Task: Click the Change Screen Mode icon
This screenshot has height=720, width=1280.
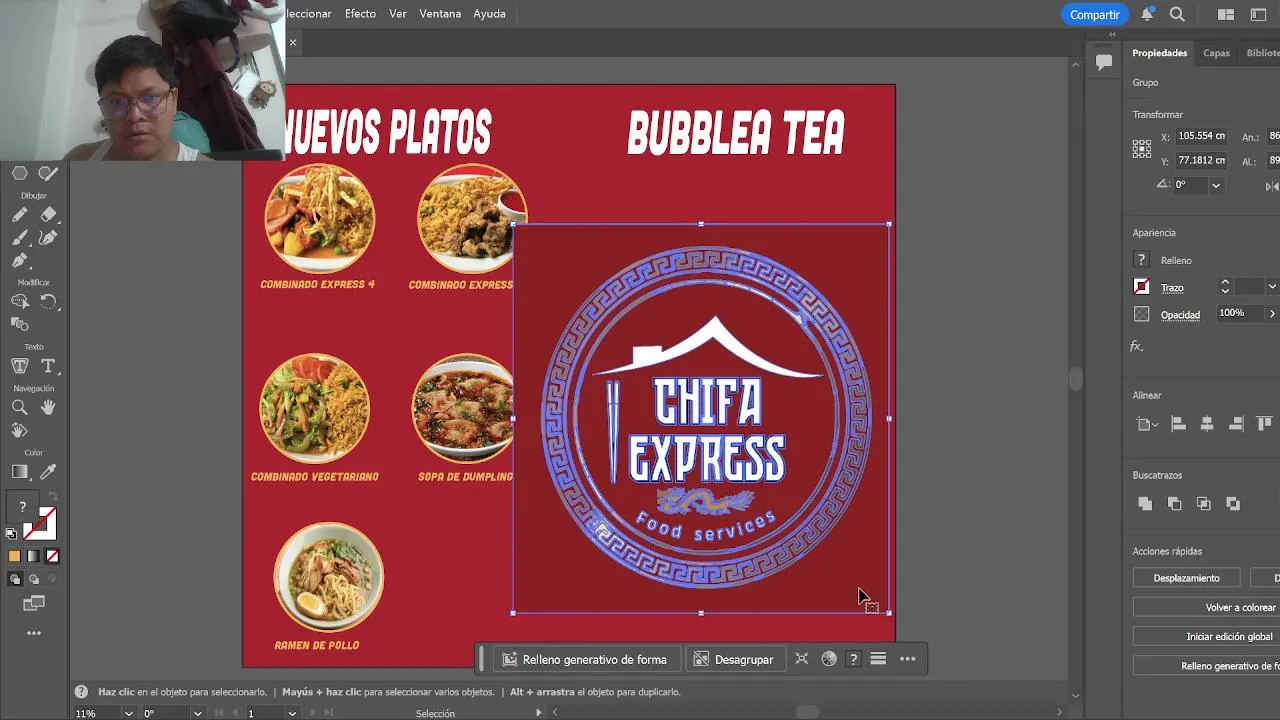Action: coord(34,603)
